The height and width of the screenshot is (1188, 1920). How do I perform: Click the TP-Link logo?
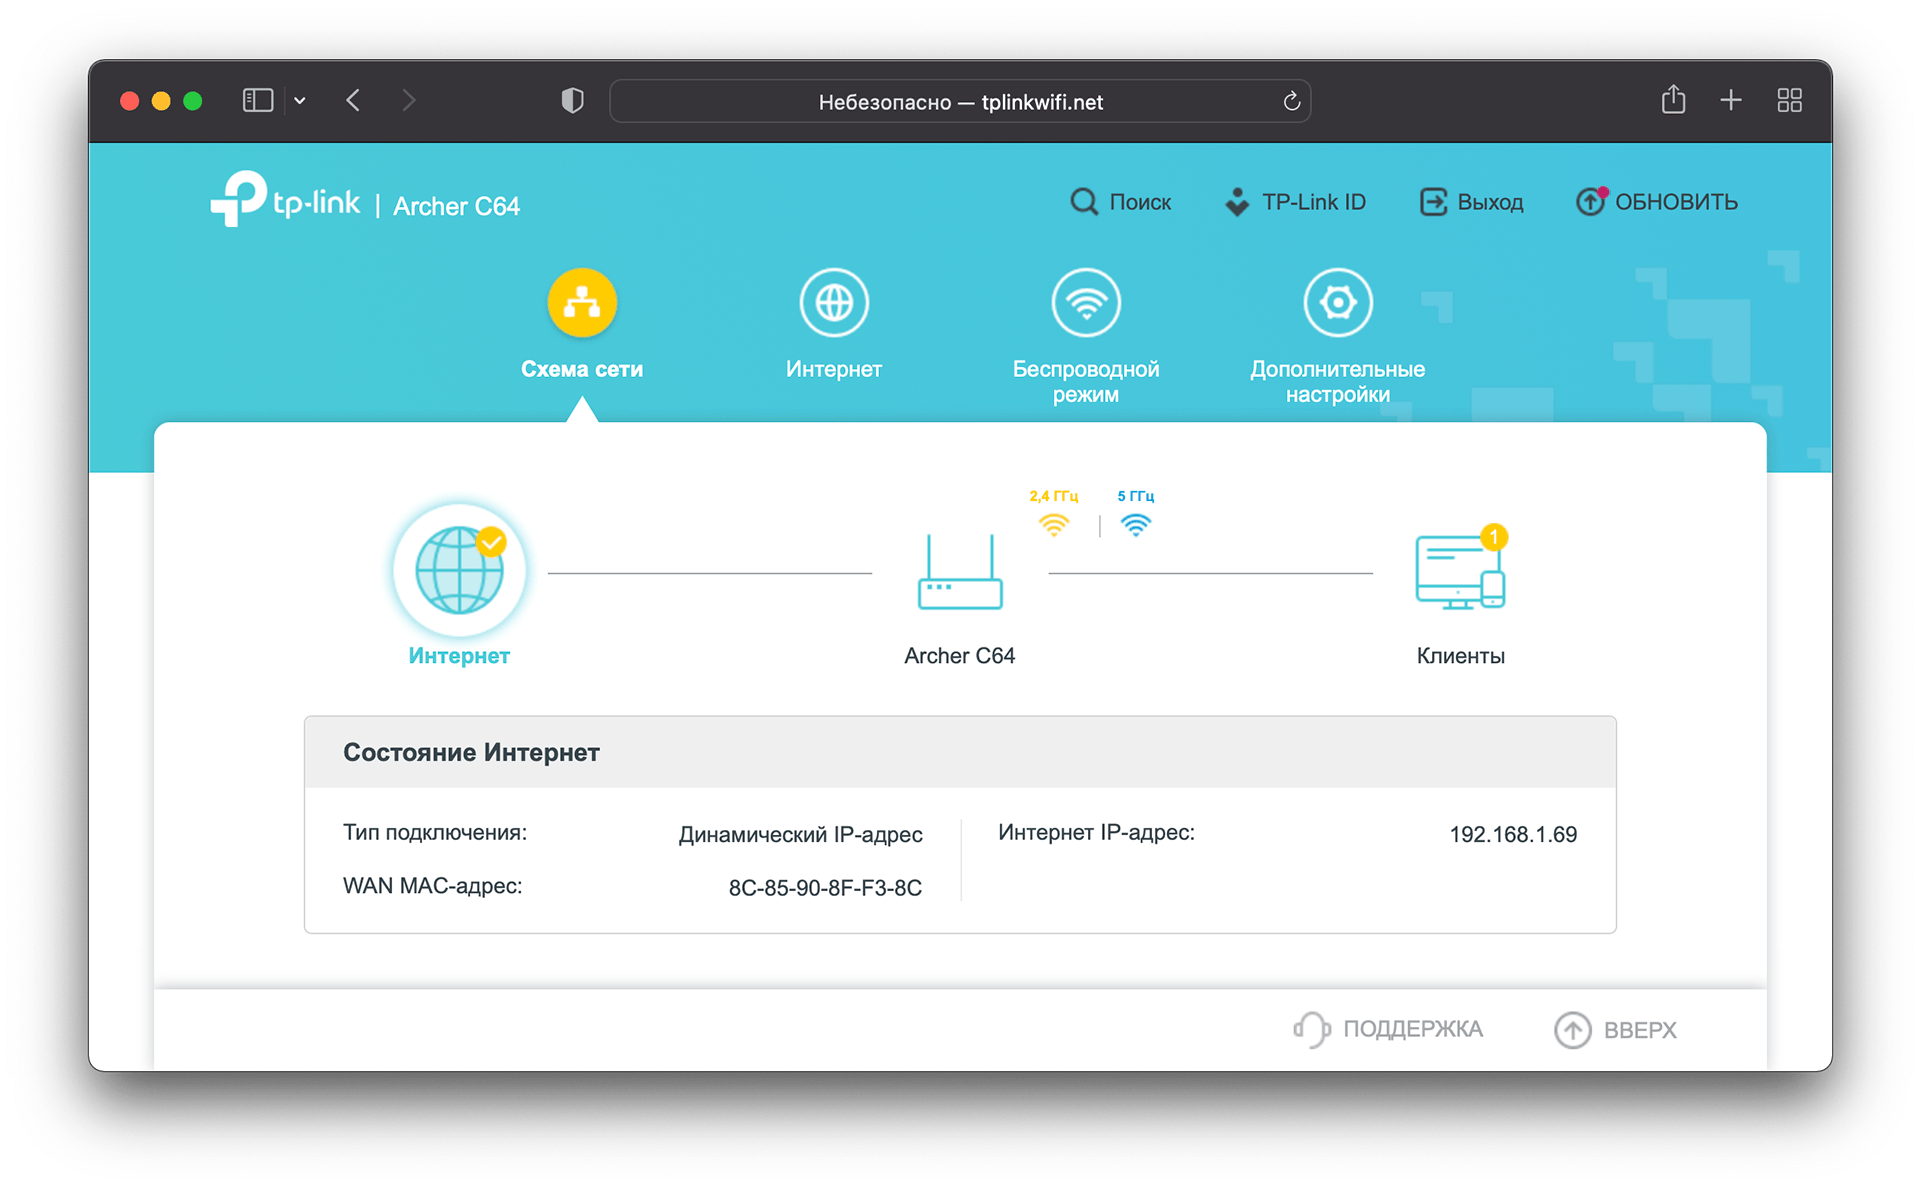(x=285, y=200)
